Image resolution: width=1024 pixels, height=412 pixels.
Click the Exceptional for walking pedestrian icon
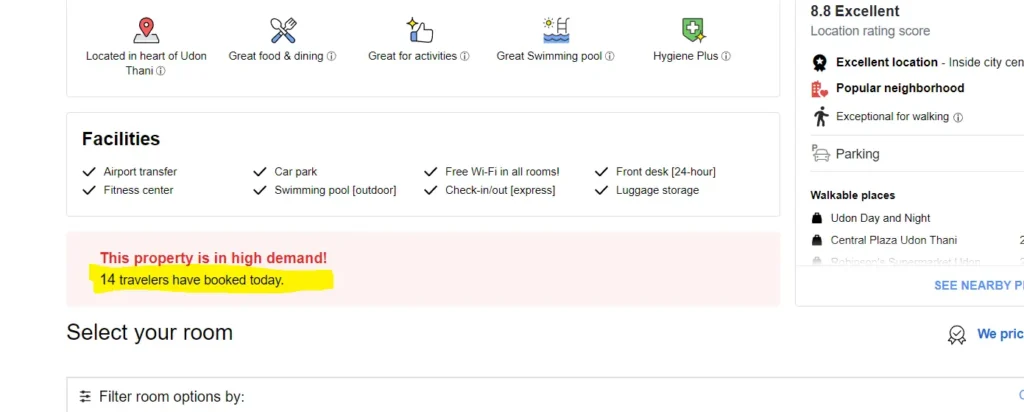click(820, 116)
